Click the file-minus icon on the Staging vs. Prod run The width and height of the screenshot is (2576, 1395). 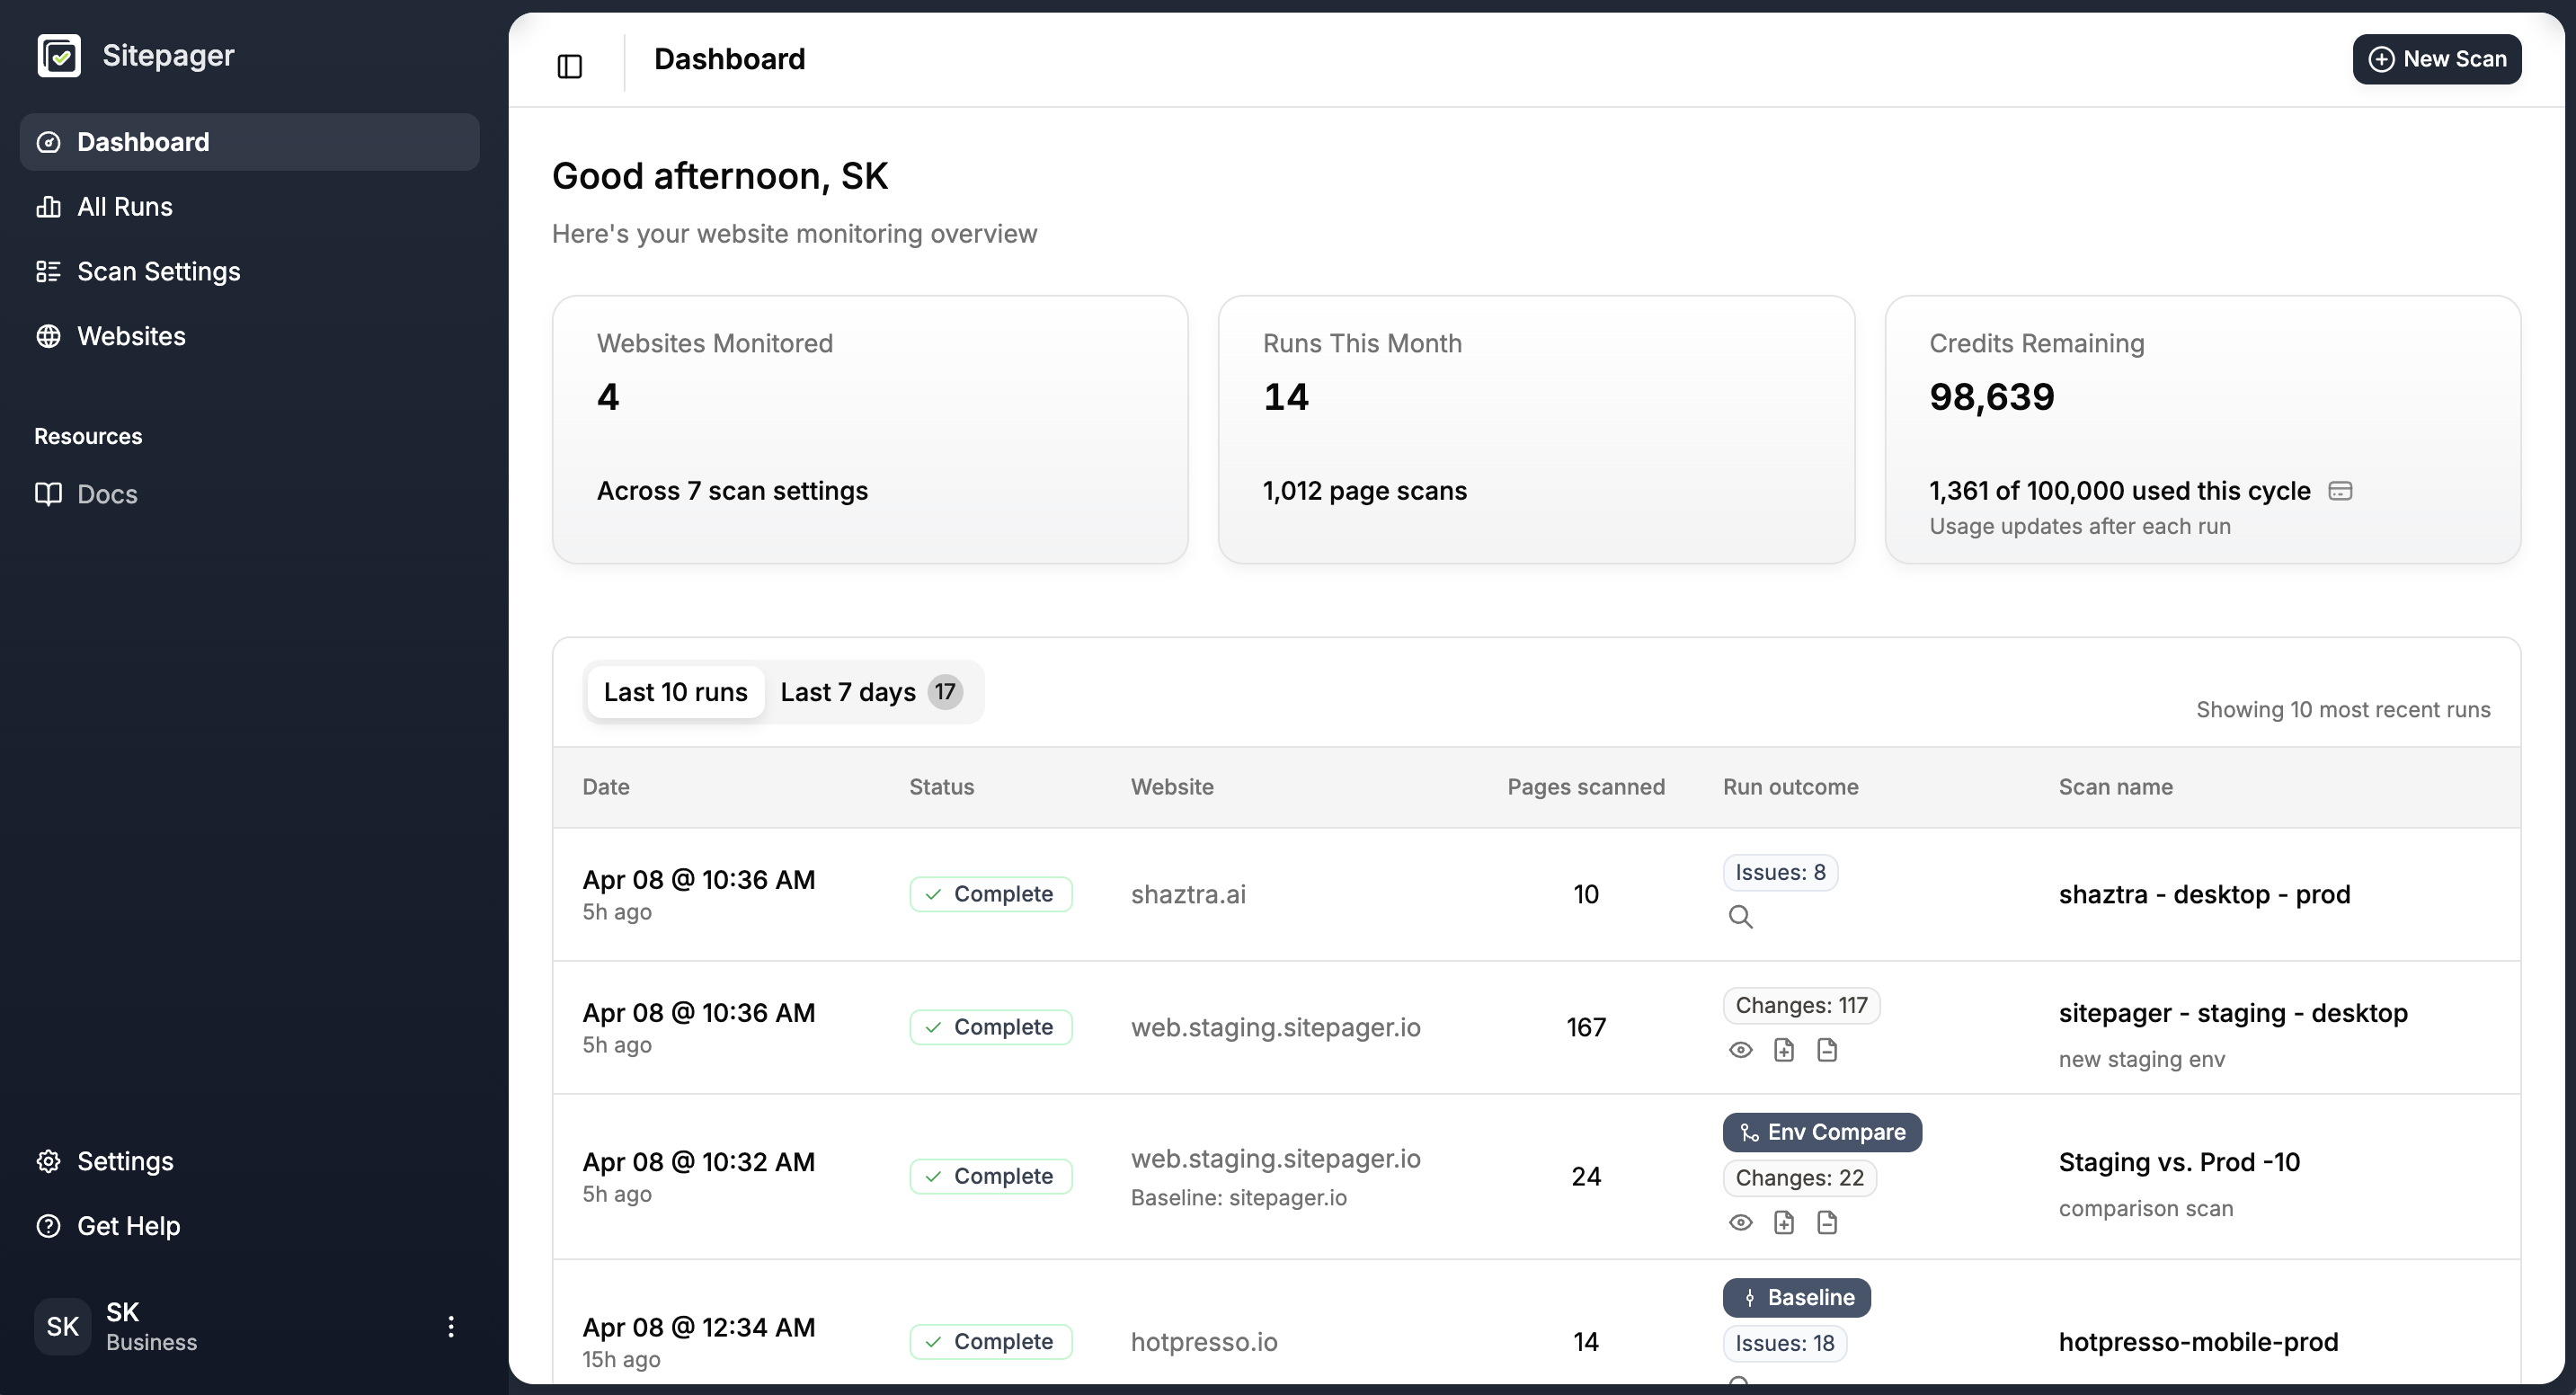[1828, 1222]
